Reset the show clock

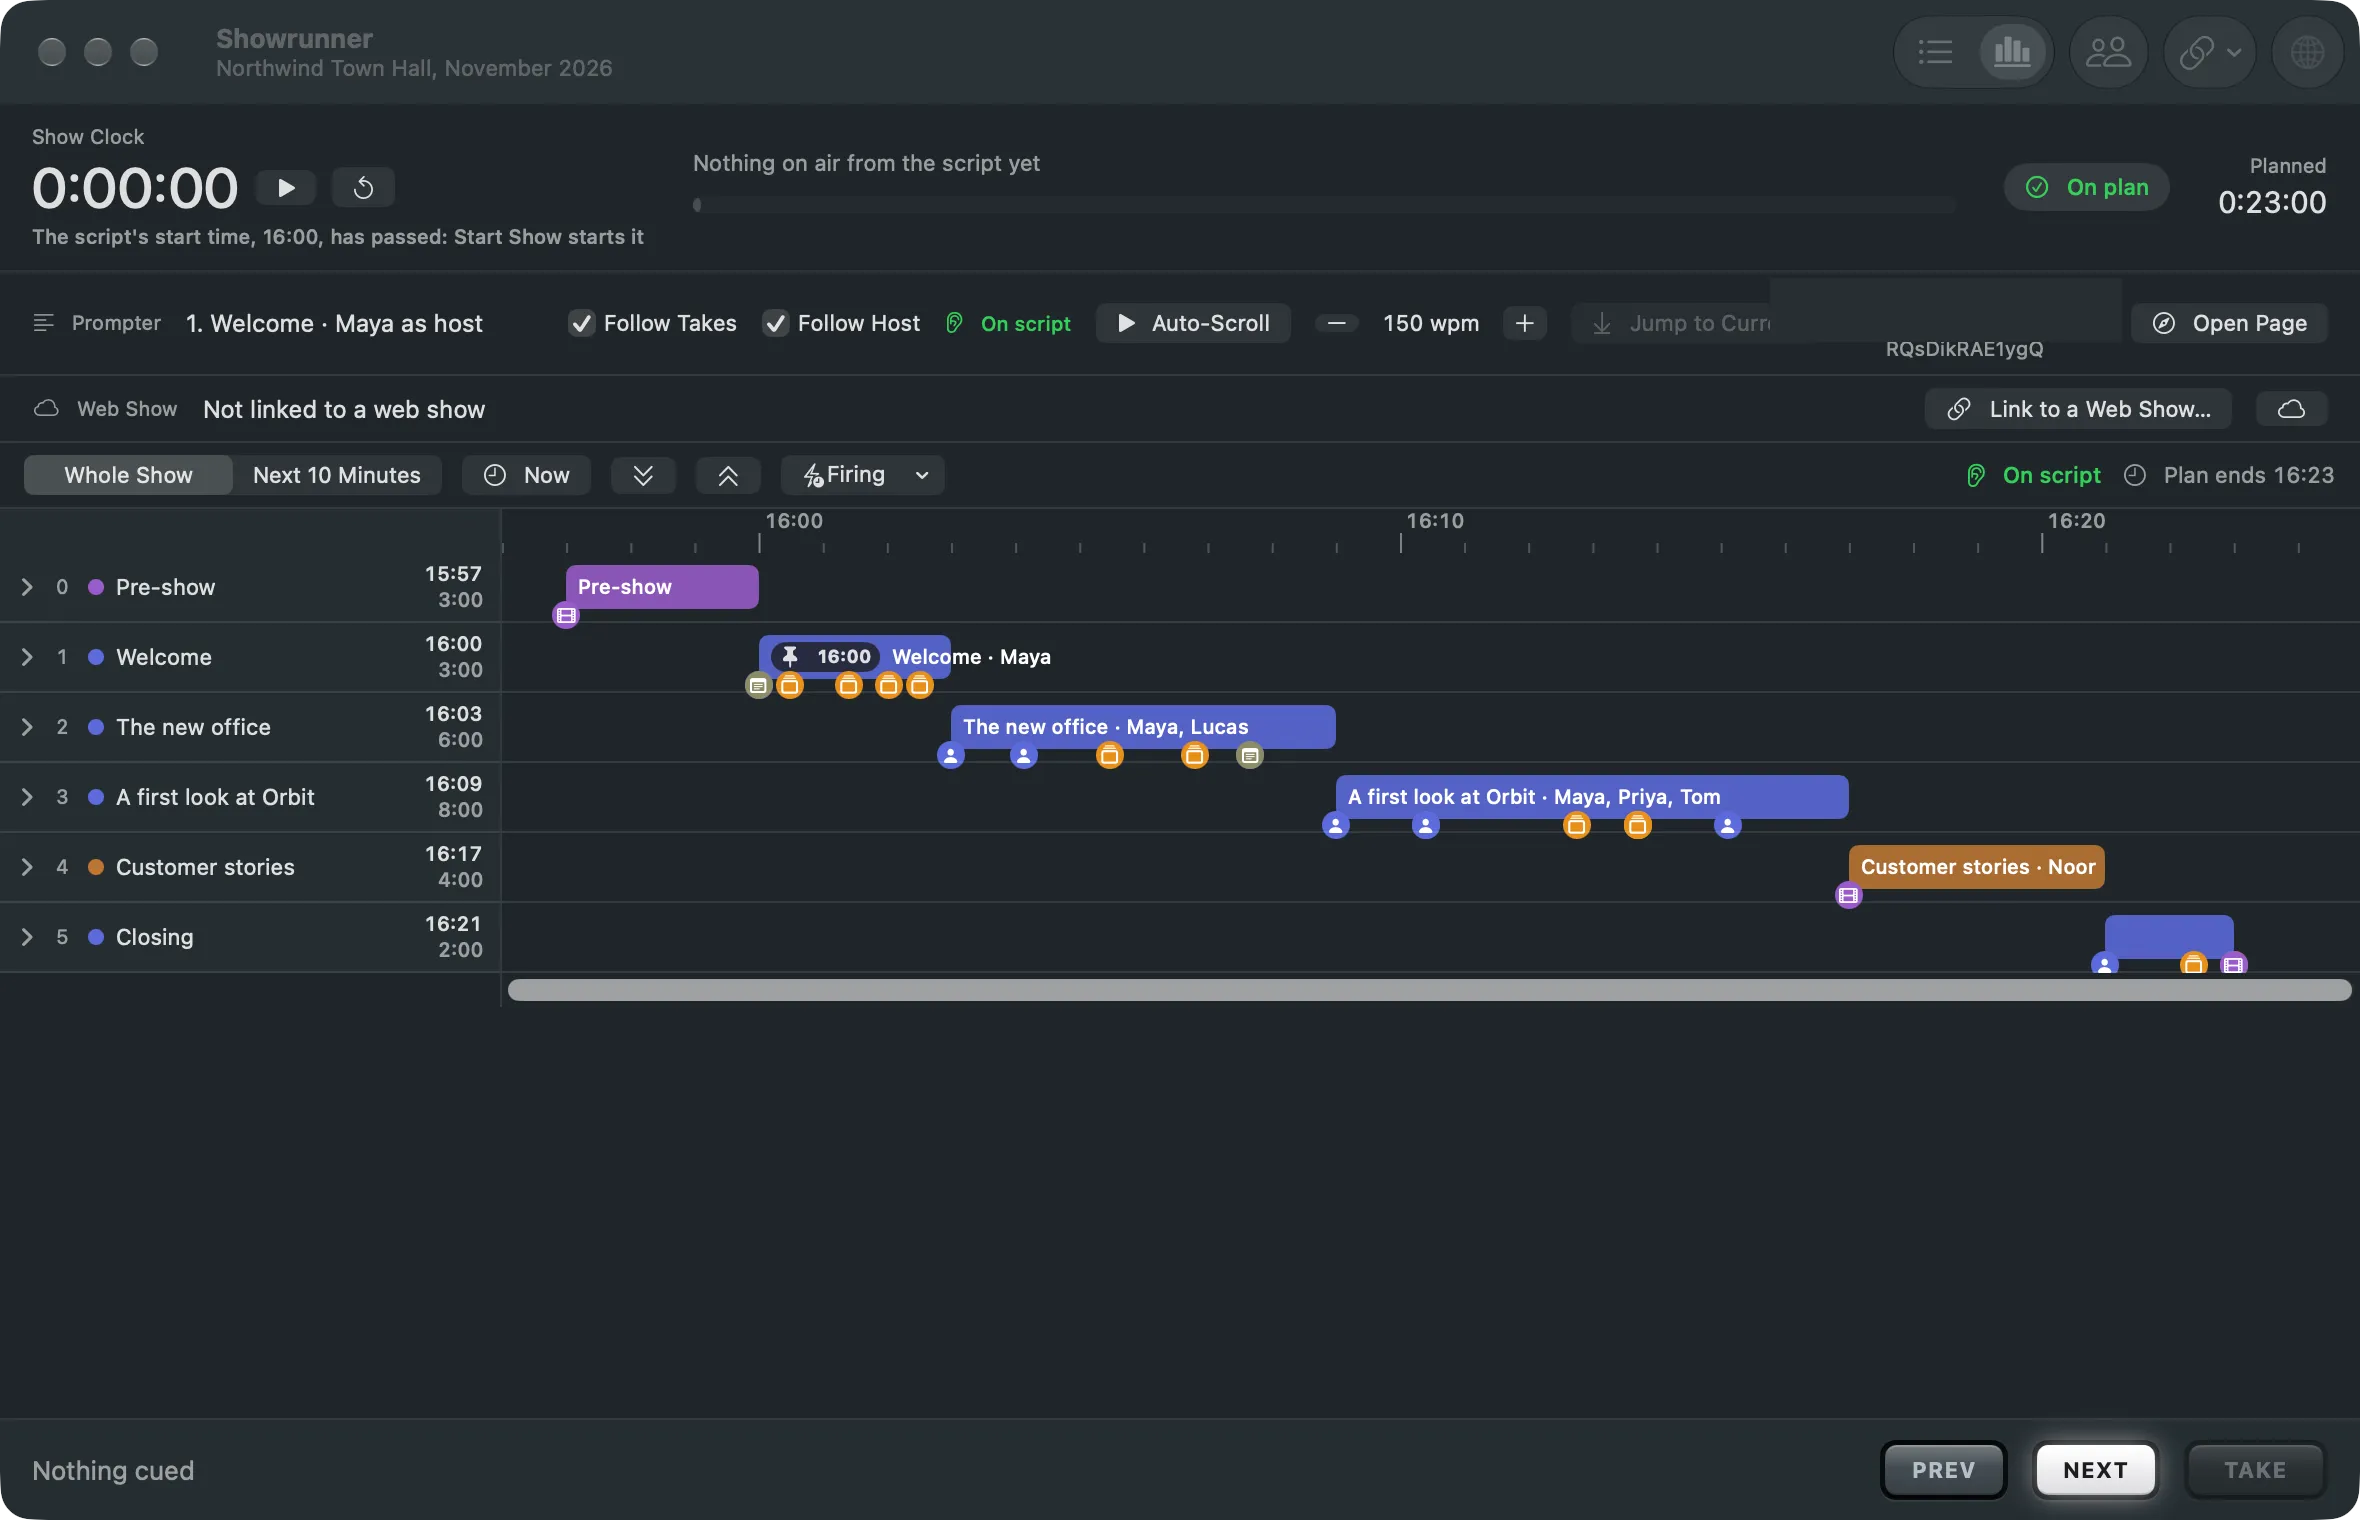coord(364,187)
